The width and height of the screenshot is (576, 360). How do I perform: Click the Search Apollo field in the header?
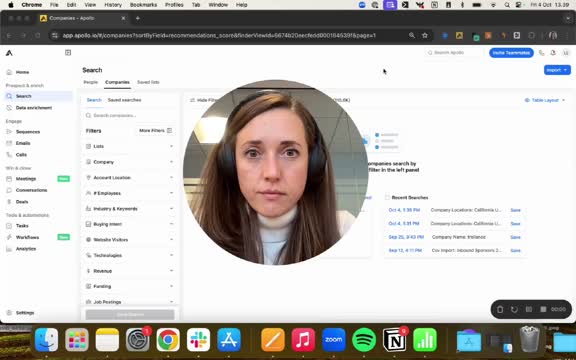pyautogui.click(x=454, y=53)
